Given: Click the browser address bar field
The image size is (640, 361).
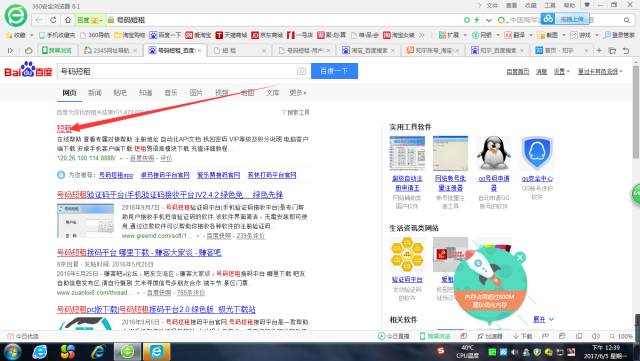Looking at the screenshot, I should coord(286,20).
